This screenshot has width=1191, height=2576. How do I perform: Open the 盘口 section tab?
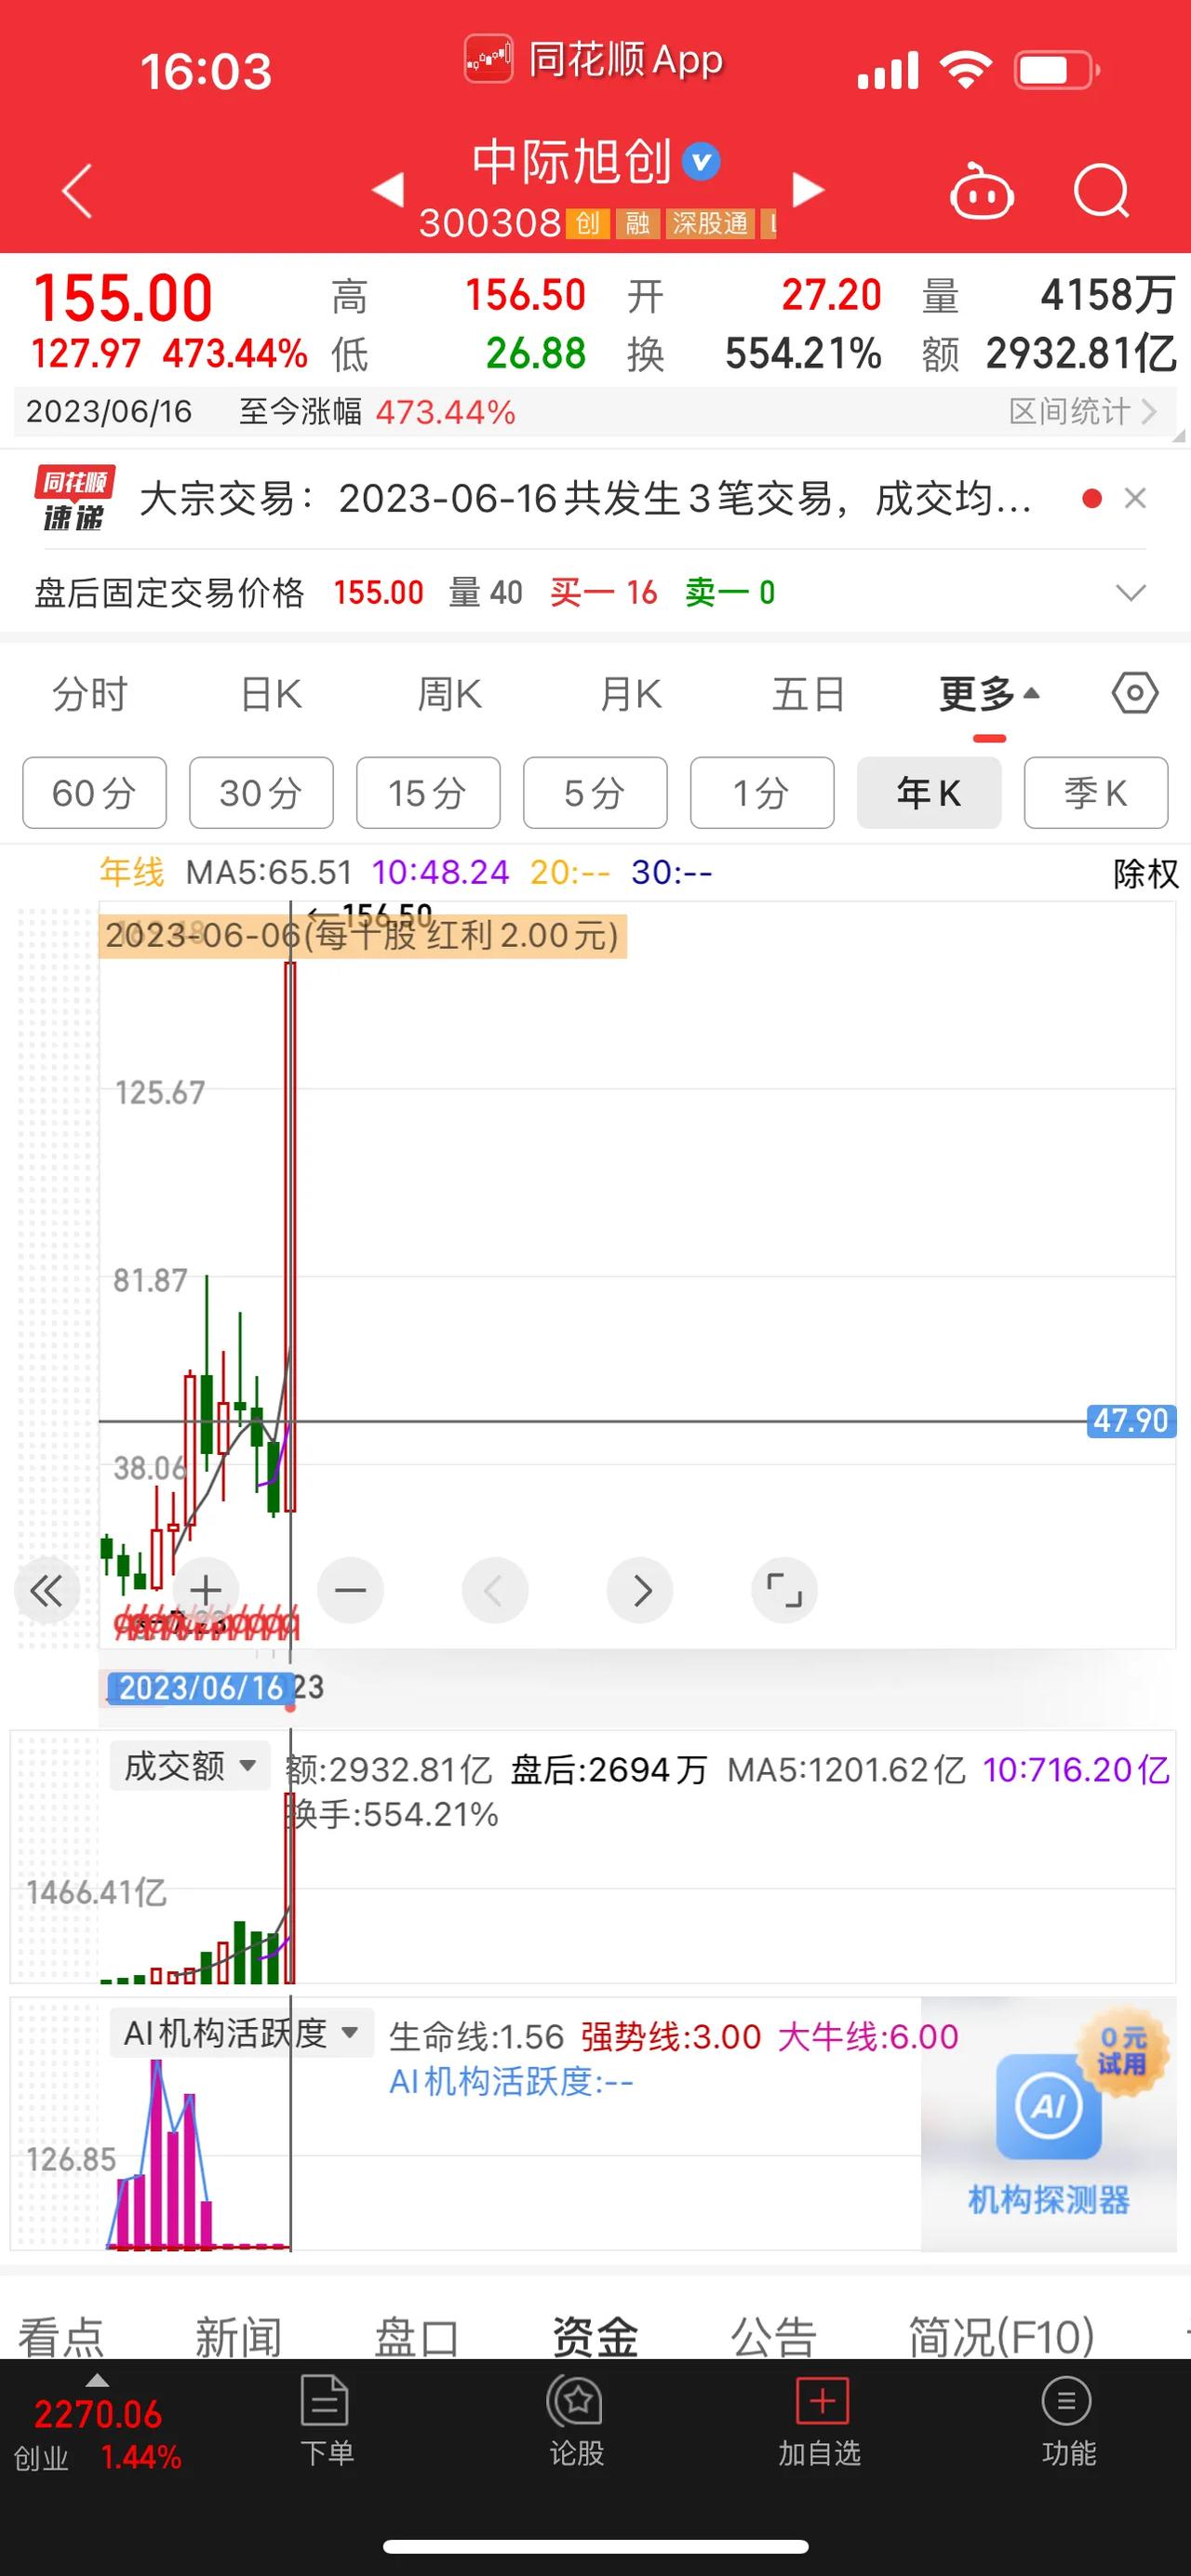point(416,2338)
